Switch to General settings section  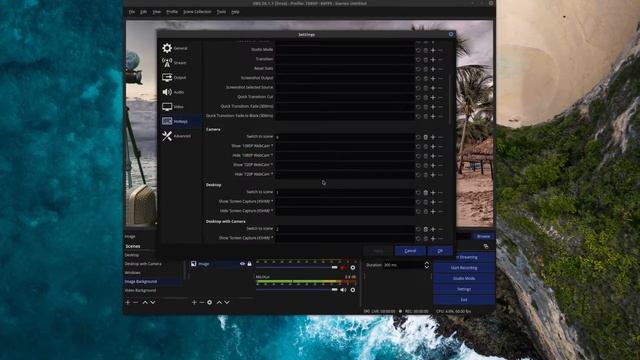[x=180, y=48]
